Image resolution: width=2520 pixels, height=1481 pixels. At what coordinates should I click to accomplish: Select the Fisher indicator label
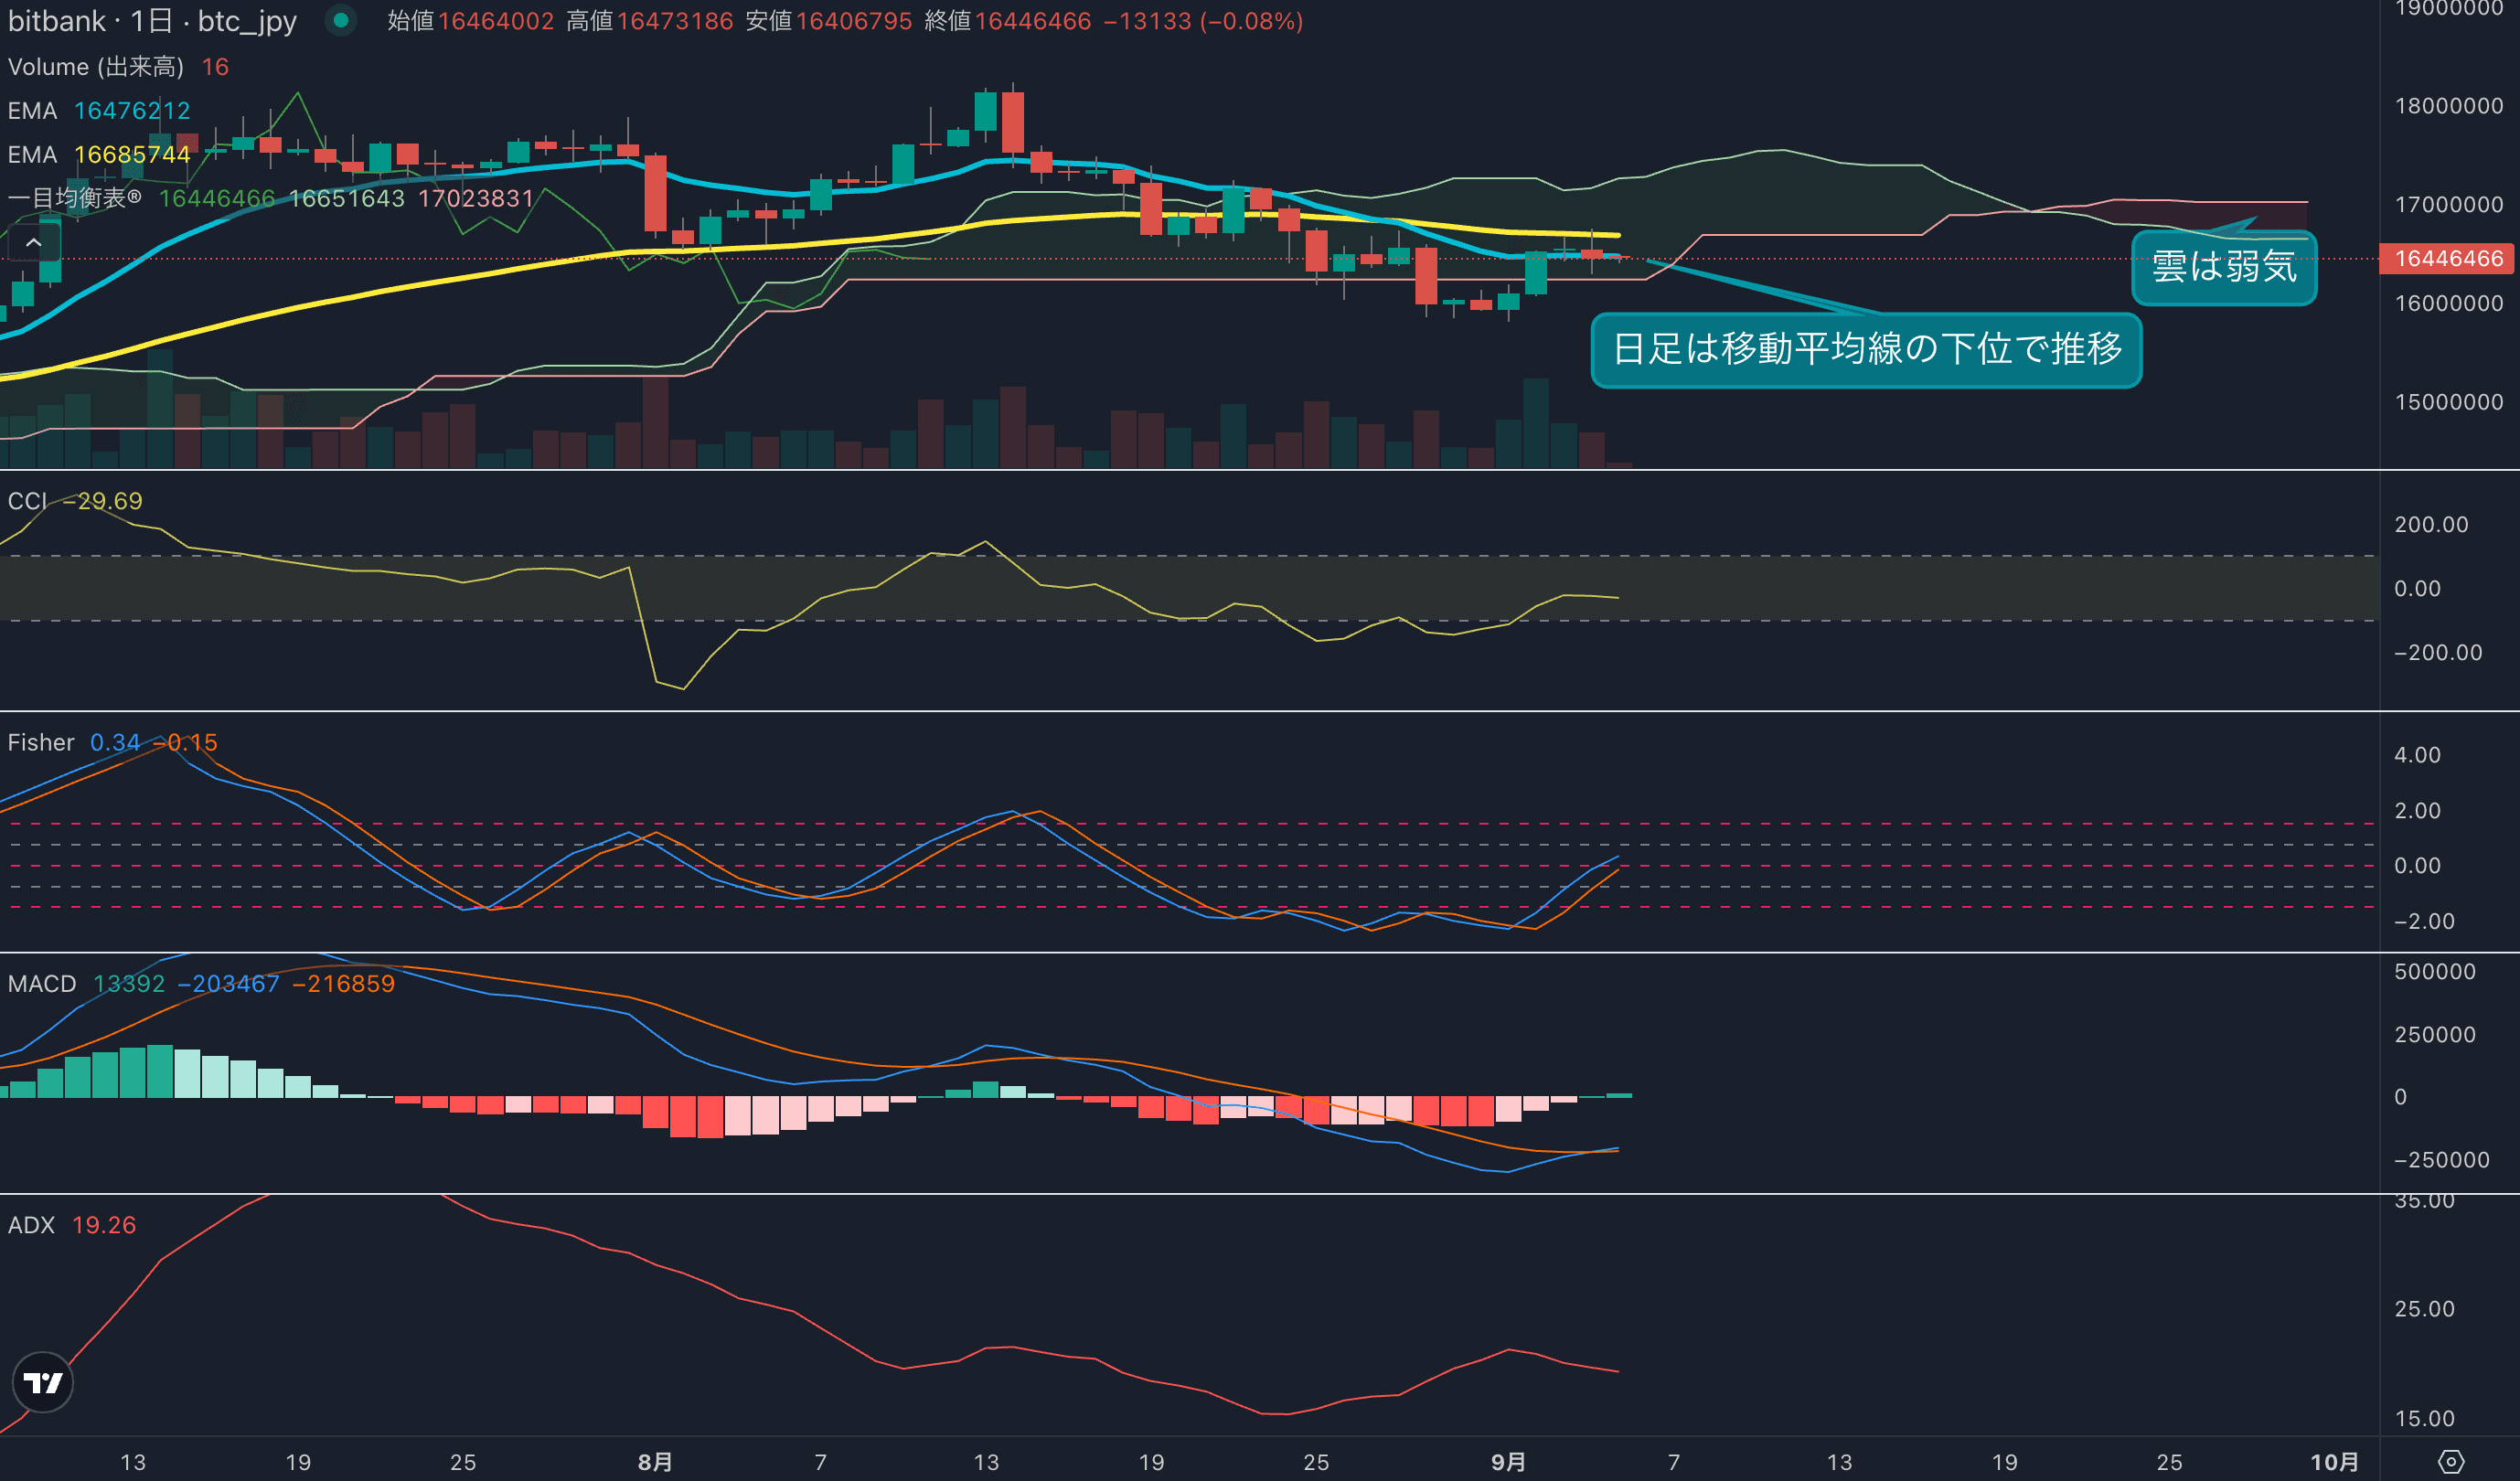pyautogui.click(x=41, y=742)
